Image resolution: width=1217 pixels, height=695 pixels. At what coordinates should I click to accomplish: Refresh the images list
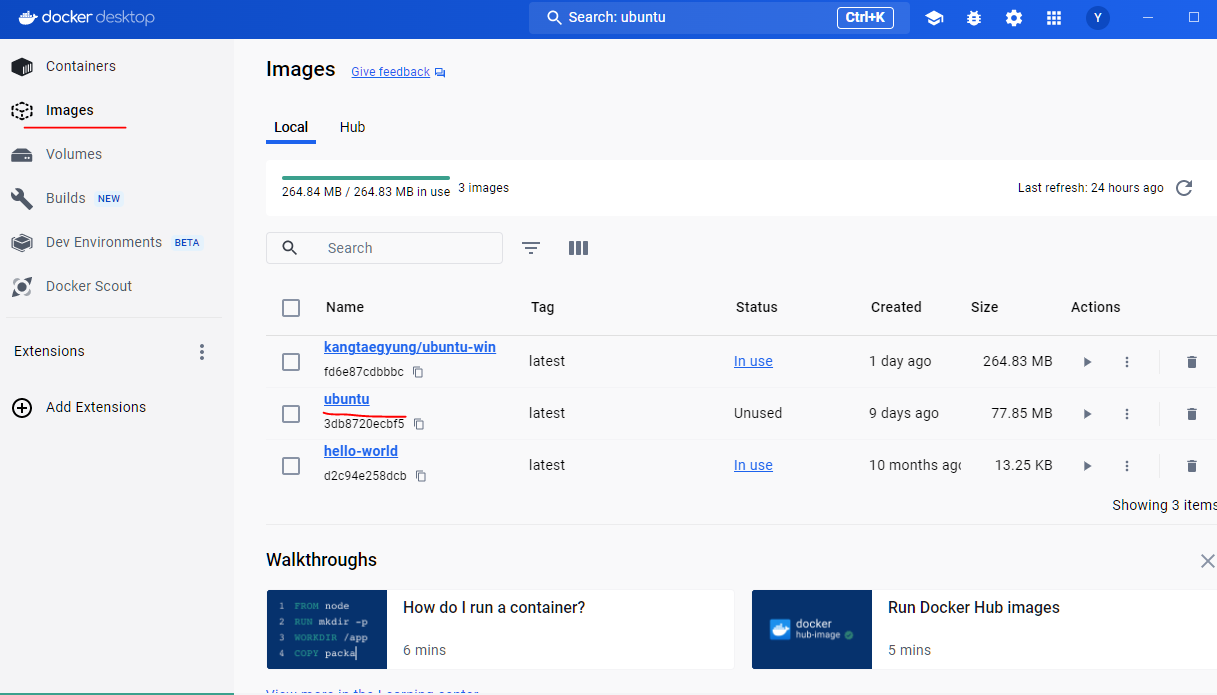click(x=1184, y=188)
